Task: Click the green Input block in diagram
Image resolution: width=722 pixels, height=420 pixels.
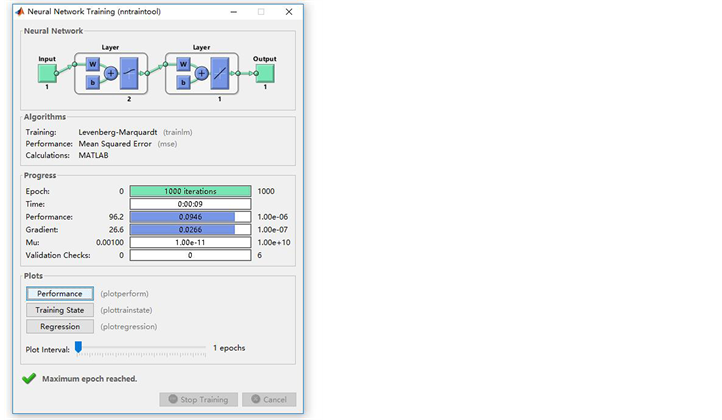Action: click(x=47, y=73)
